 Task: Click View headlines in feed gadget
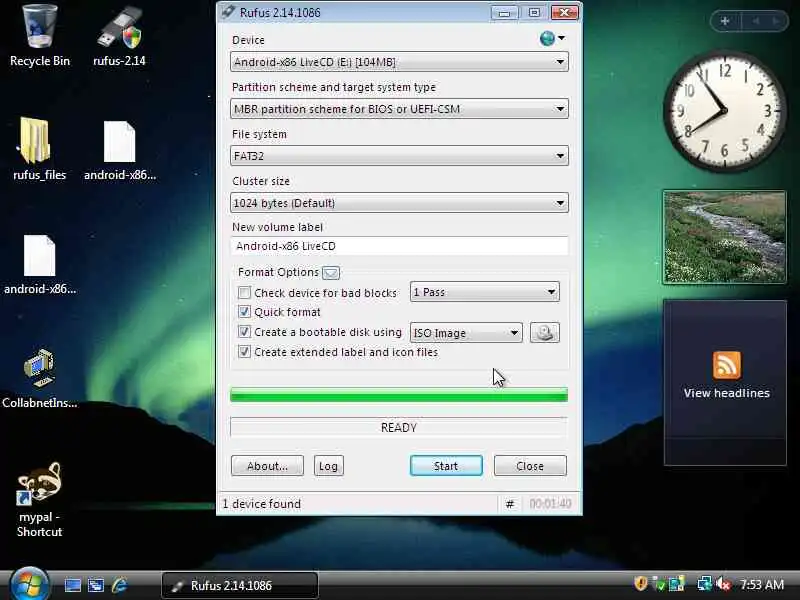(x=727, y=393)
